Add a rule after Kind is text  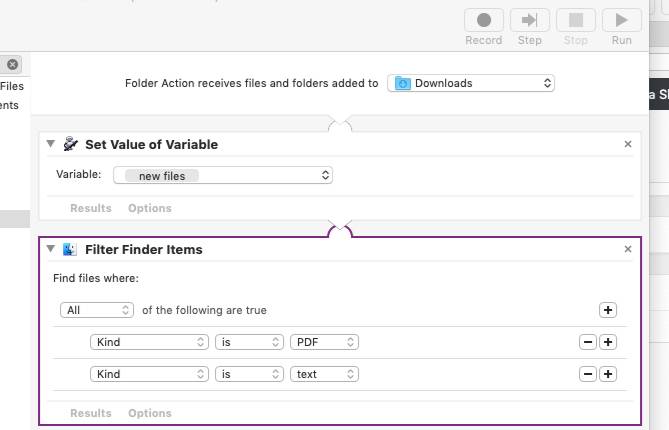point(608,374)
